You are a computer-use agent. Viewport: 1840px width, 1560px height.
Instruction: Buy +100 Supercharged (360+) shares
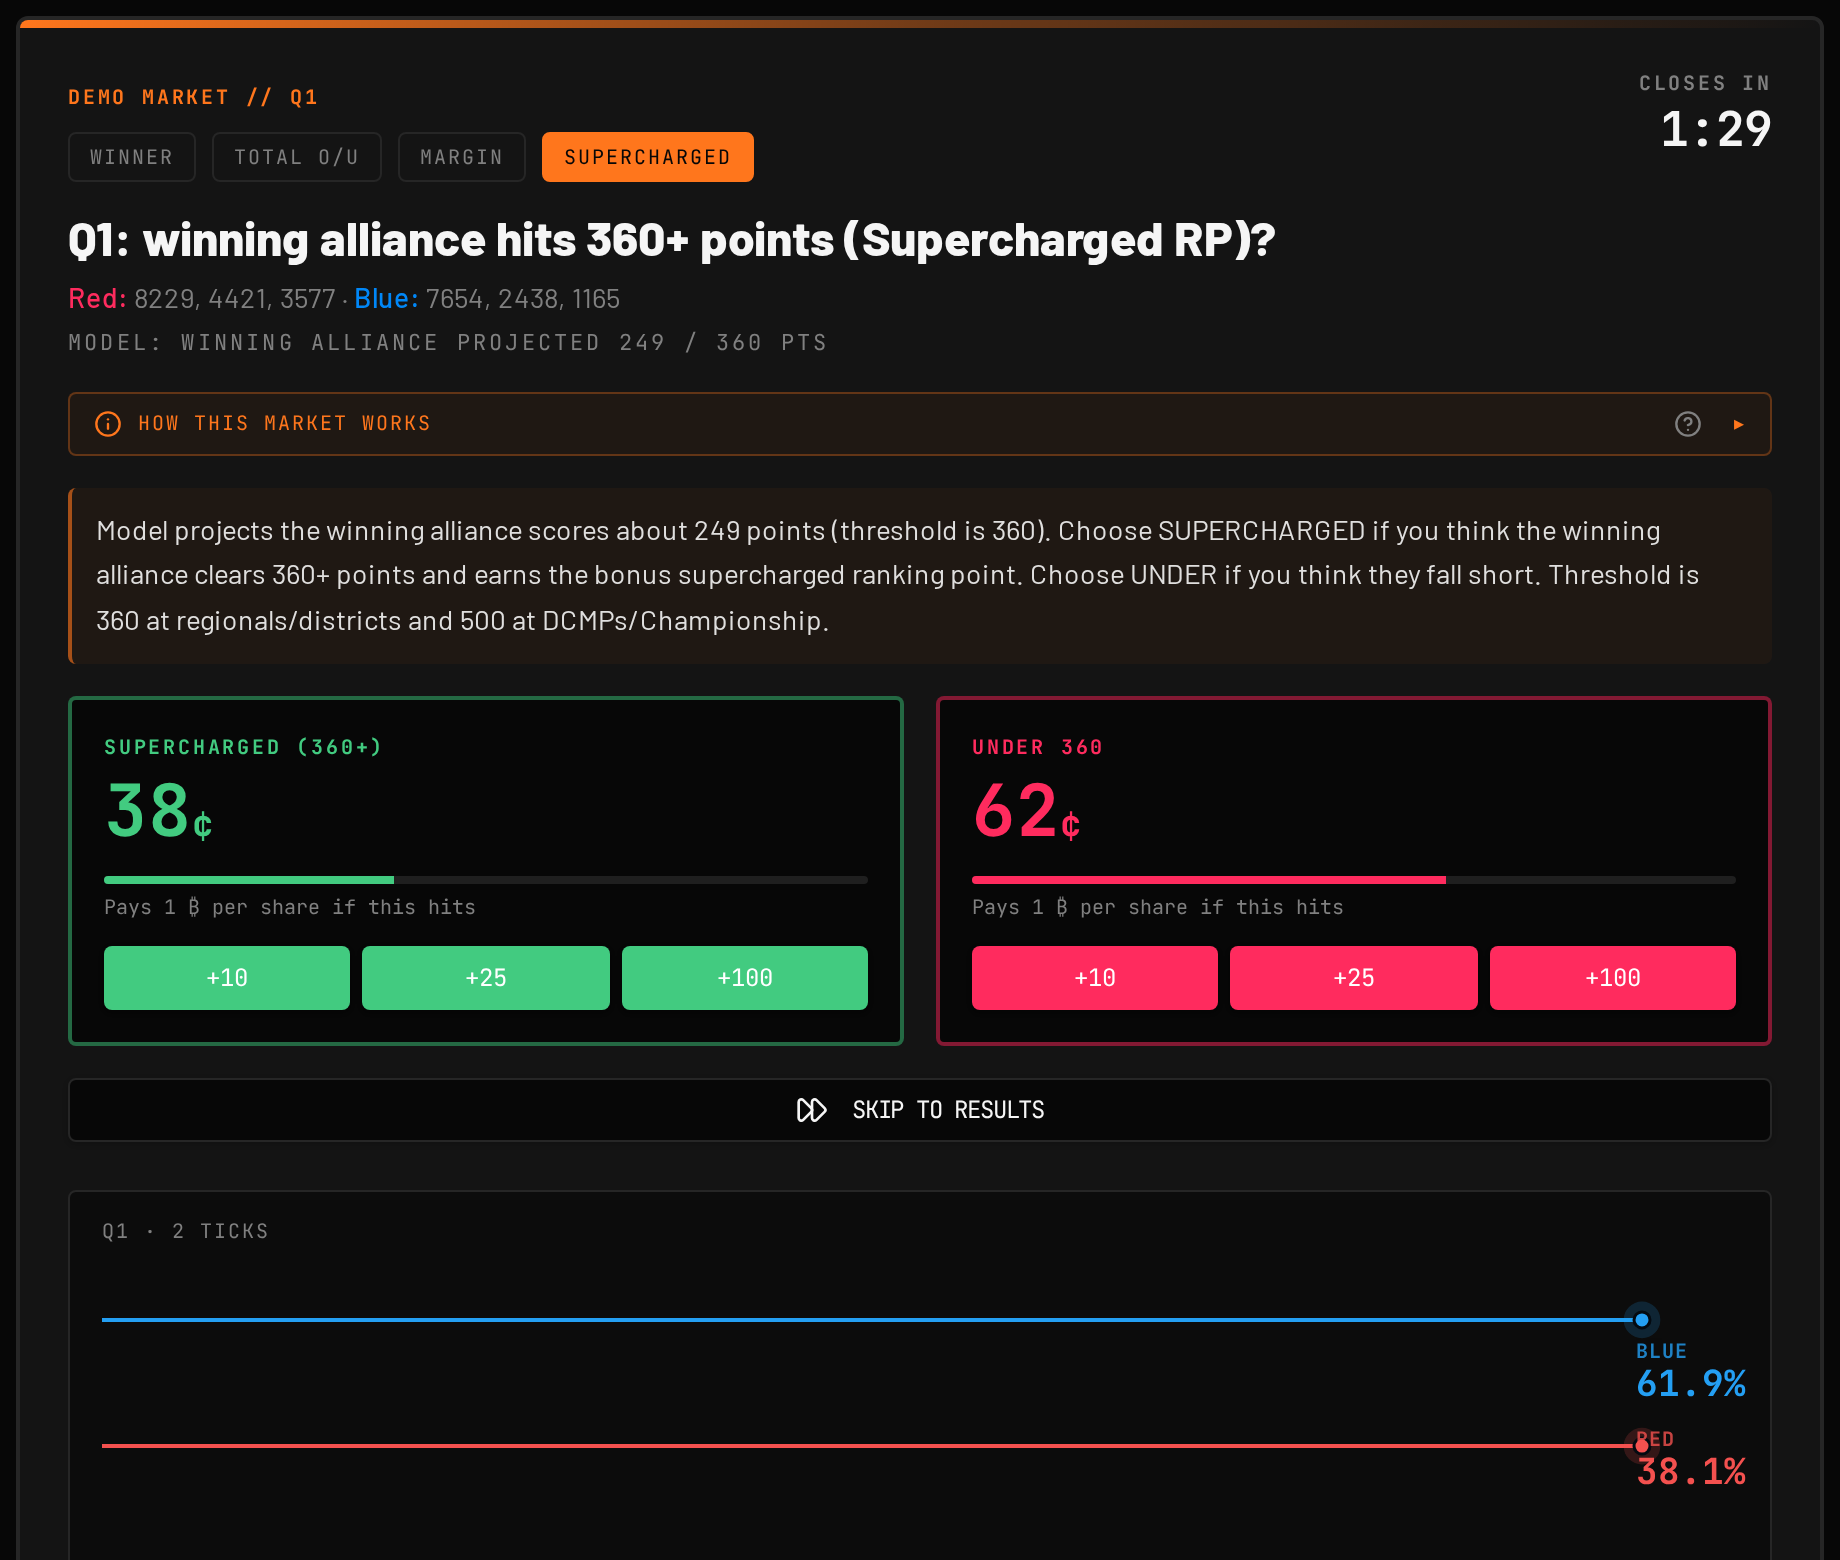coord(745,978)
